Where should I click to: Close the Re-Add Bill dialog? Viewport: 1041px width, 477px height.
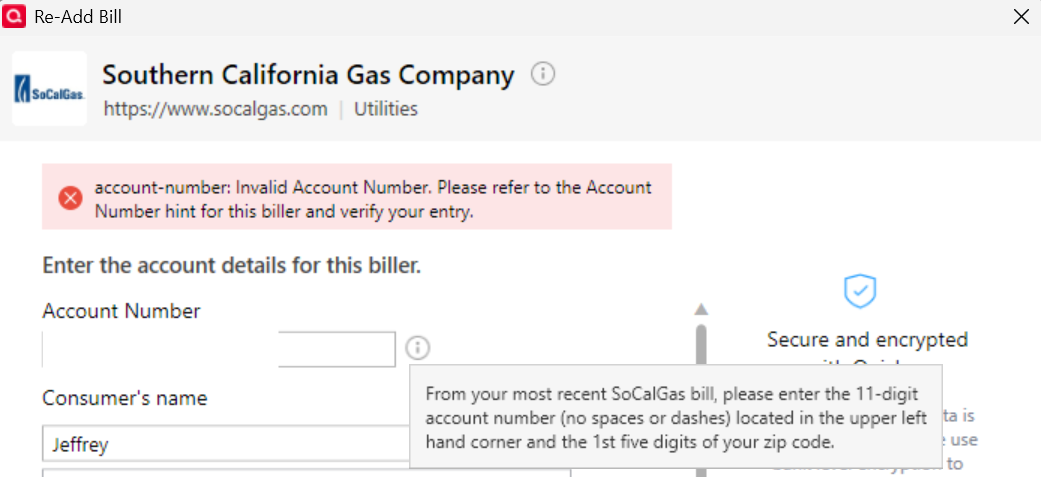tap(1021, 17)
